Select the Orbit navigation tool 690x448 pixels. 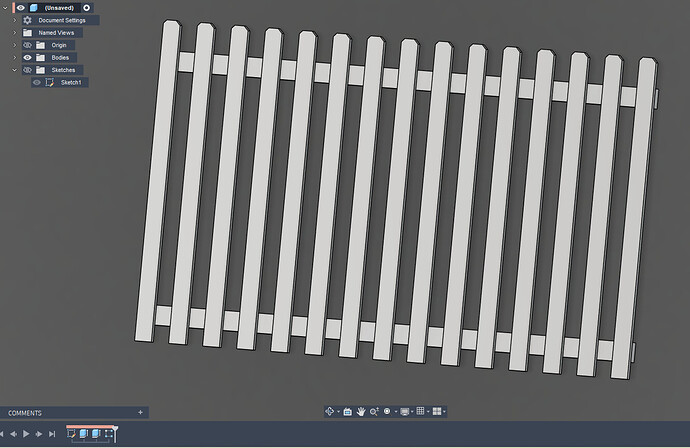[x=331, y=411]
